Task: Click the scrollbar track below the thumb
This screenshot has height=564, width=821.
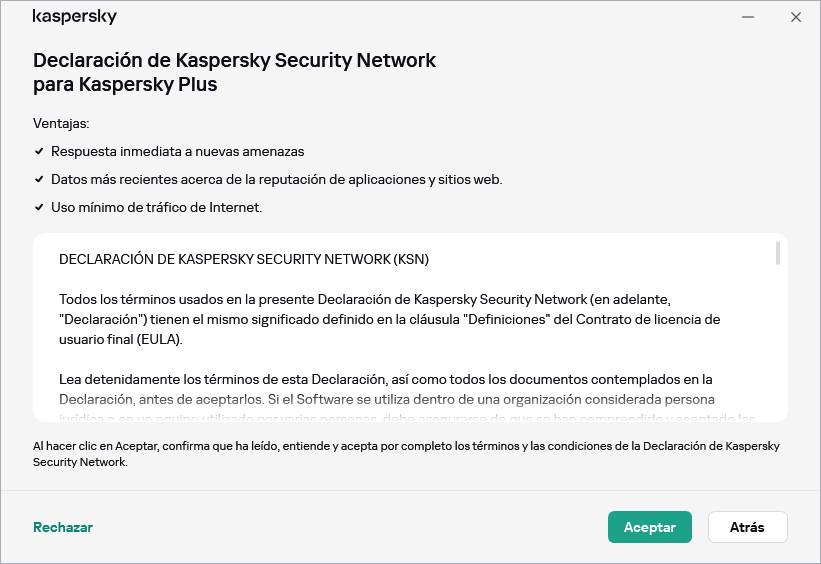Action: point(778,340)
